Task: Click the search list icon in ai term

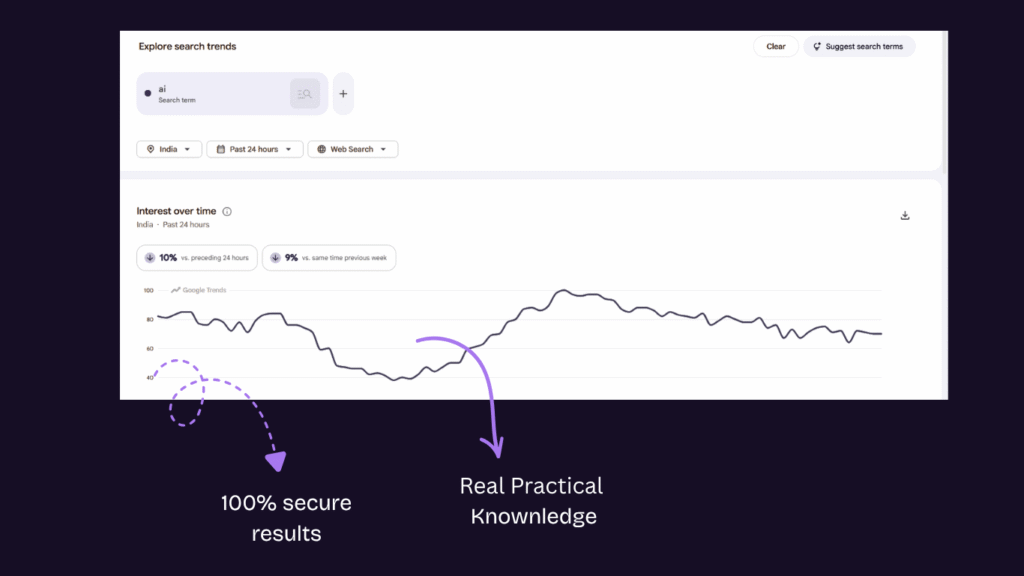Action: coord(305,94)
